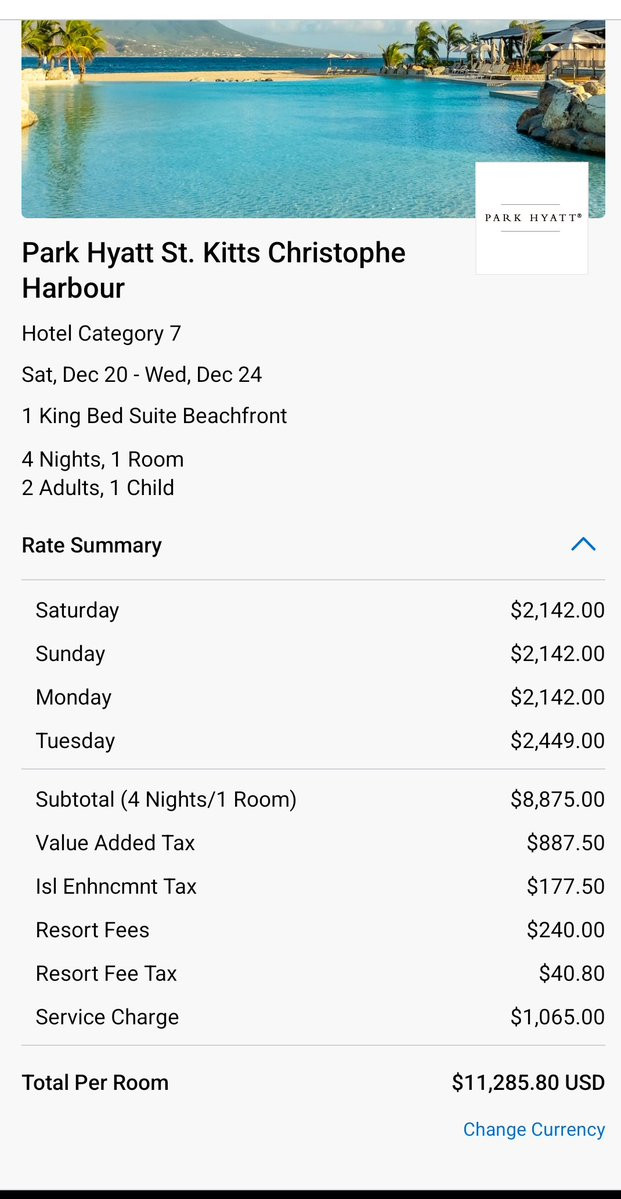
Task: Click the Rate Summary heading
Action: [92, 545]
